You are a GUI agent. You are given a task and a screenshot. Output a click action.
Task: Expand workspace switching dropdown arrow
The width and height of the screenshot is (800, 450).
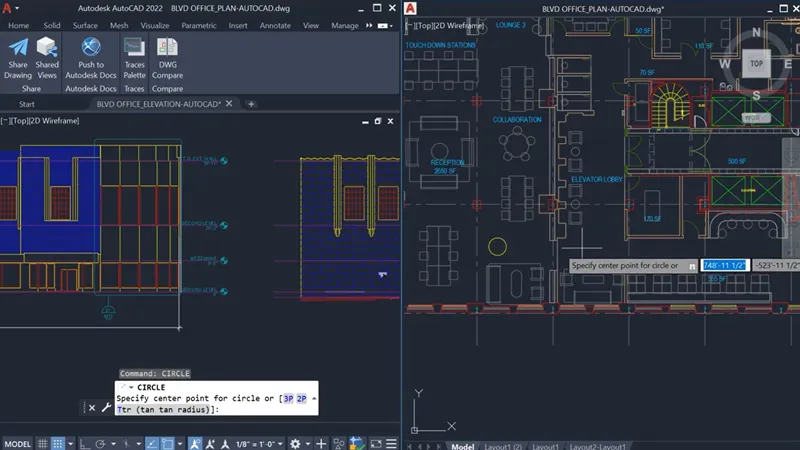(x=308, y=444)
